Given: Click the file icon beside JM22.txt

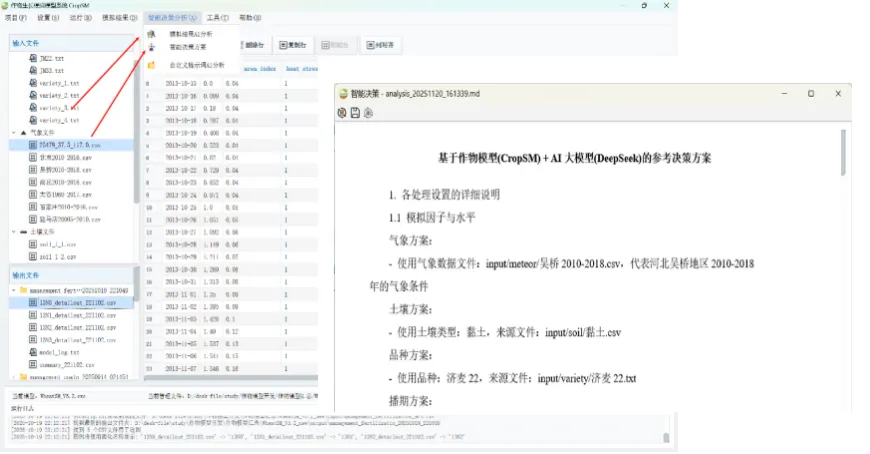Looking at the screenshot, I should click(33, 58).
